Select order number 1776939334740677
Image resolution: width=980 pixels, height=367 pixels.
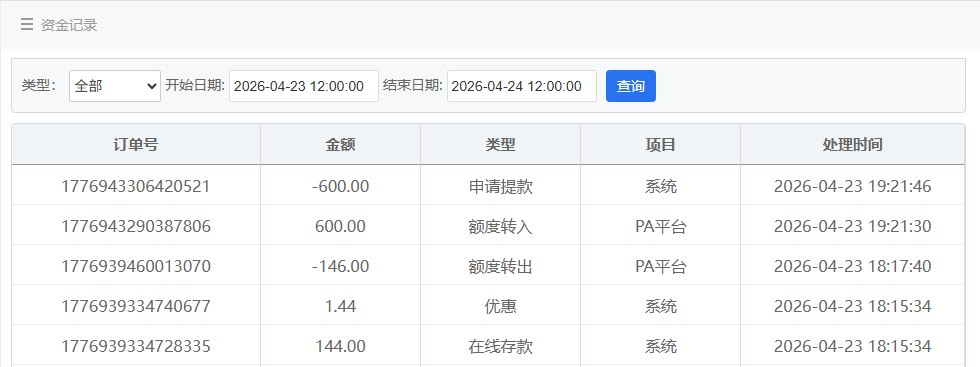coord(136,306)
